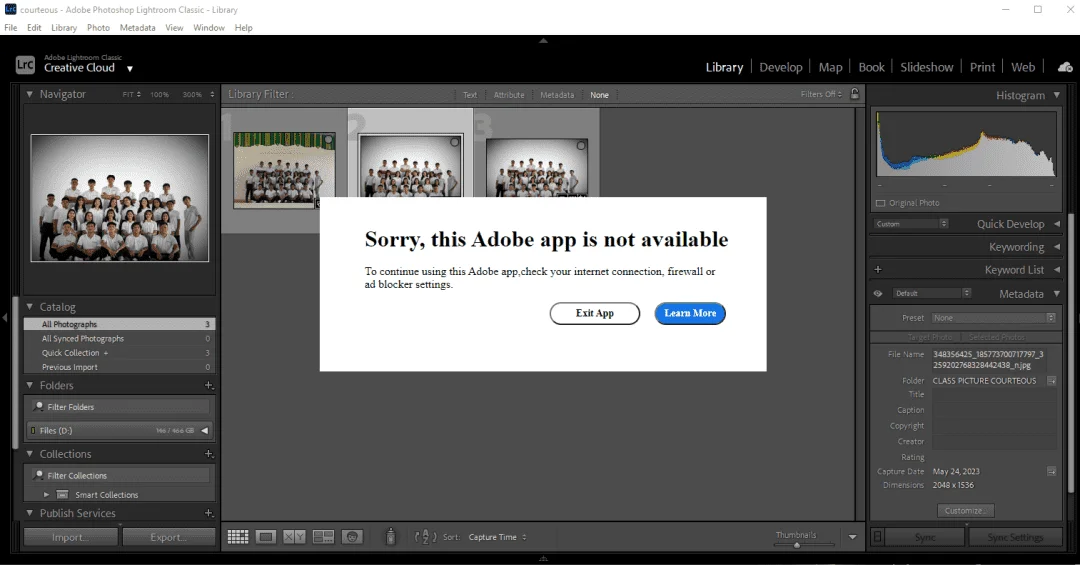Open Survey view in toolbar

(323, 537)
